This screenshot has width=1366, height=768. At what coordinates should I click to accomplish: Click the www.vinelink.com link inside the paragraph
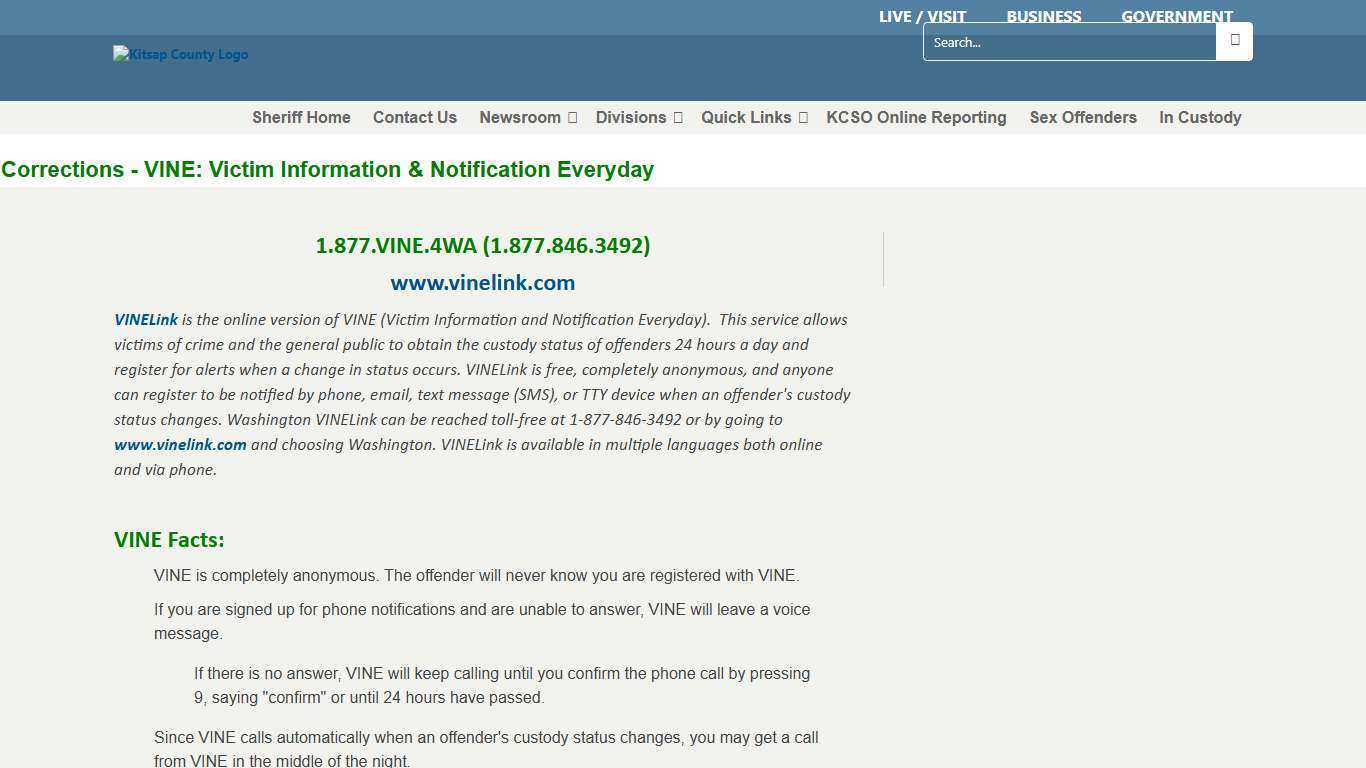[x=180, y=445]
